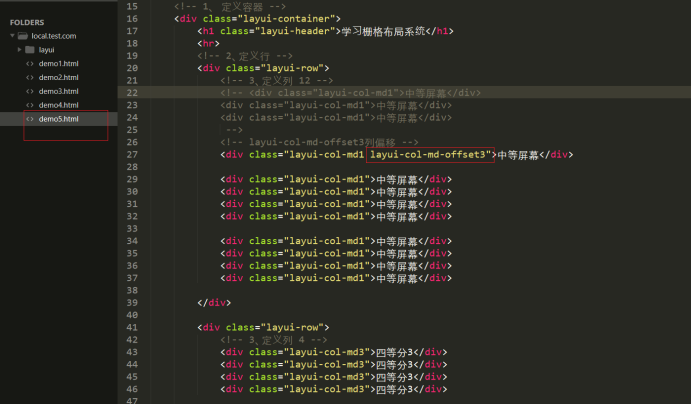This screenshot has width=692, height=405.
Task: Click layui-col-md3 div on line 46
Action: [x=334, y=389]
